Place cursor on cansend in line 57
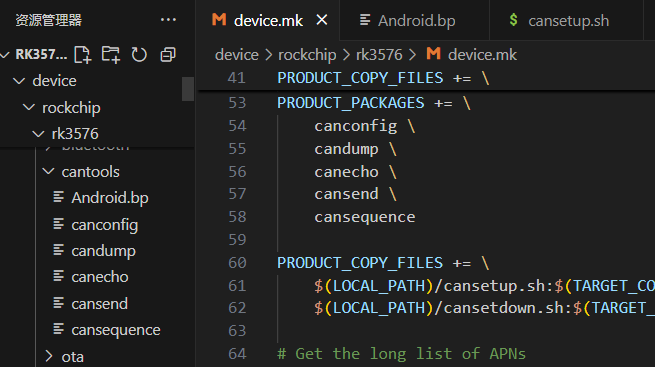655x367 pixels. [346, 194]
